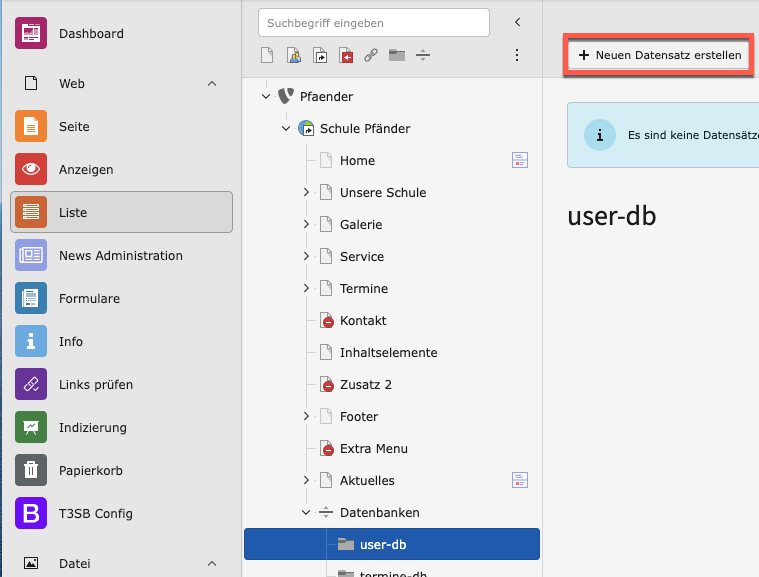The width and height of the screenshot is (759, 577).
Task: Collapse the Web module group
Action: 212,84
